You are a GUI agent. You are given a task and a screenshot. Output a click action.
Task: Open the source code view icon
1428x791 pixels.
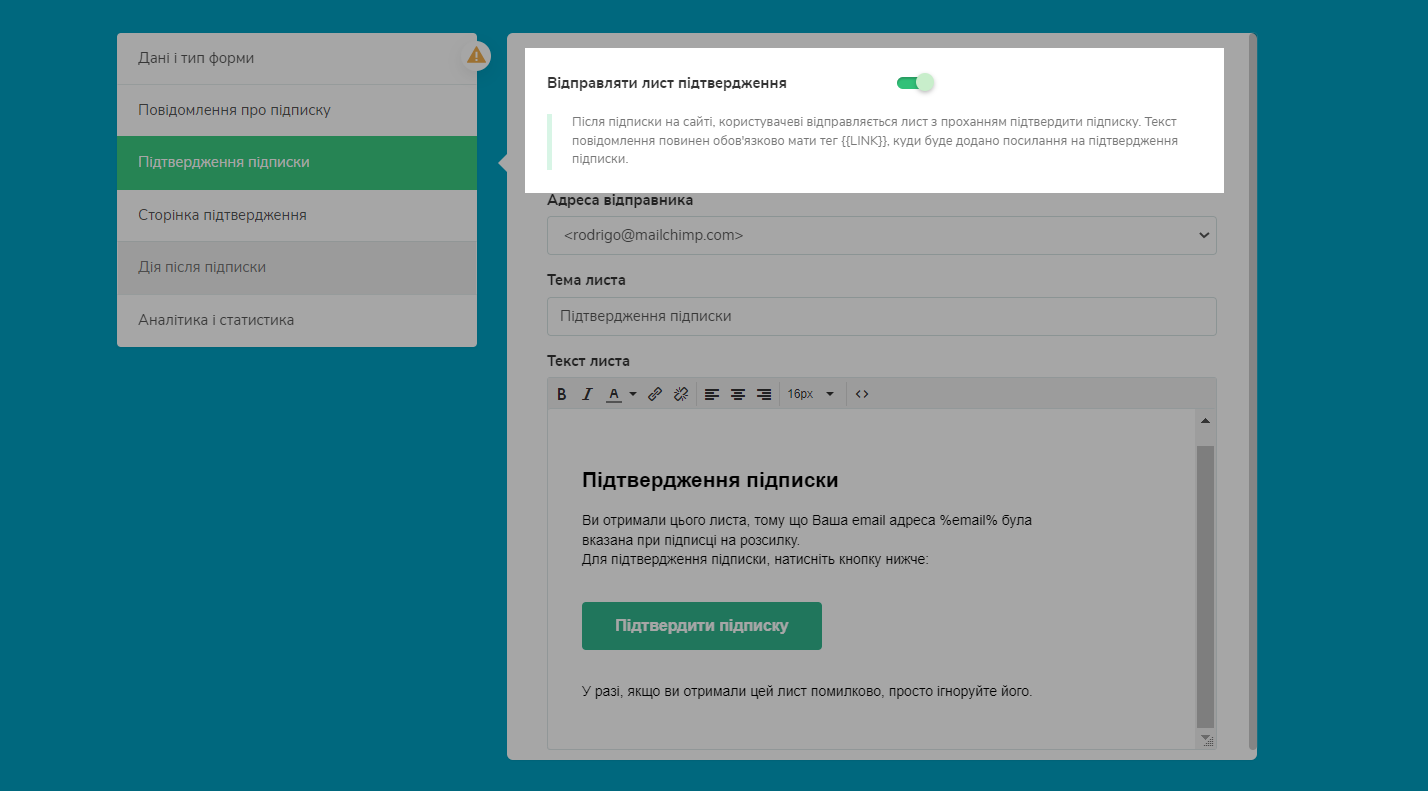point(862,394)
